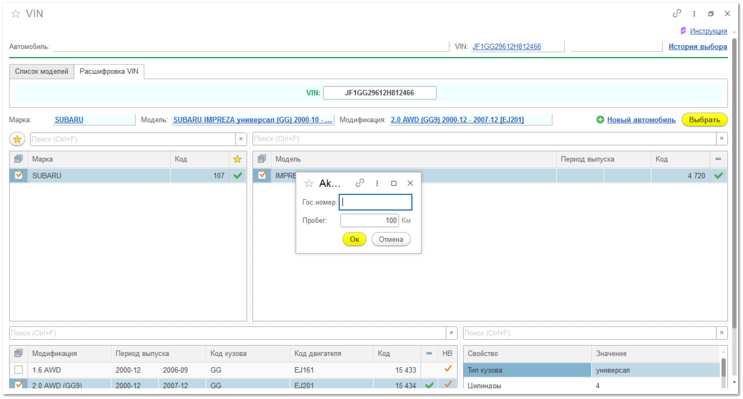The height and width of the screenshot is (399, 743).
Task: Sort by Код кузова column header
Action: click(x=248, y=354)
